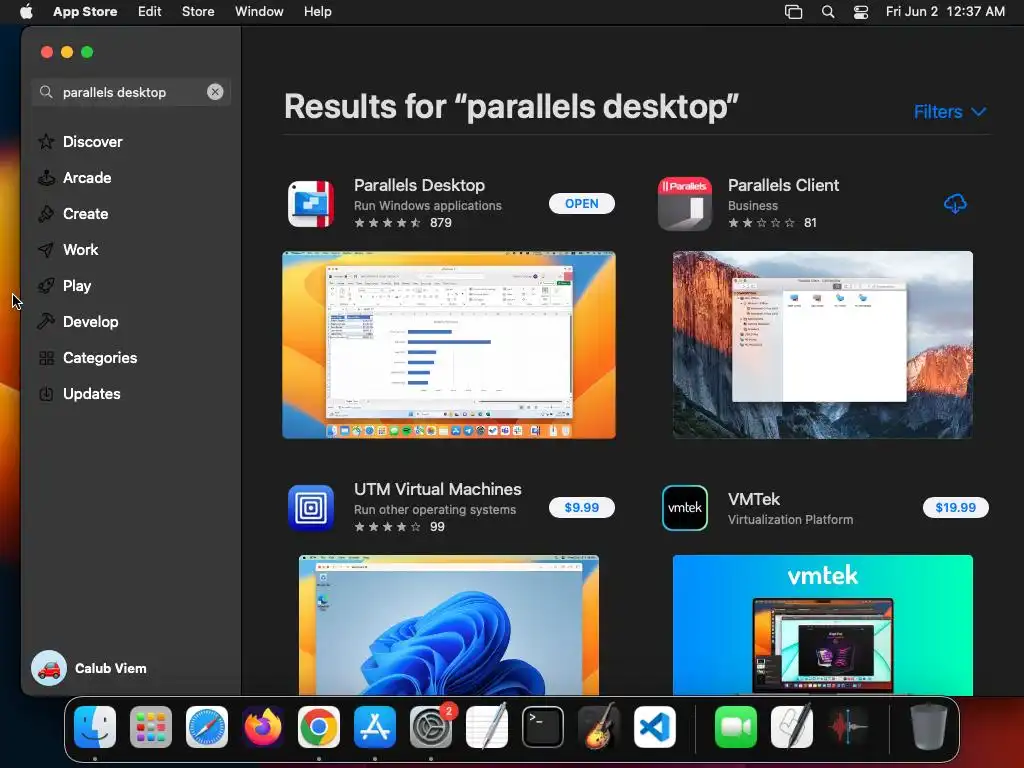Open the Parallels Client screenshot preview

(x=822, y=345)
